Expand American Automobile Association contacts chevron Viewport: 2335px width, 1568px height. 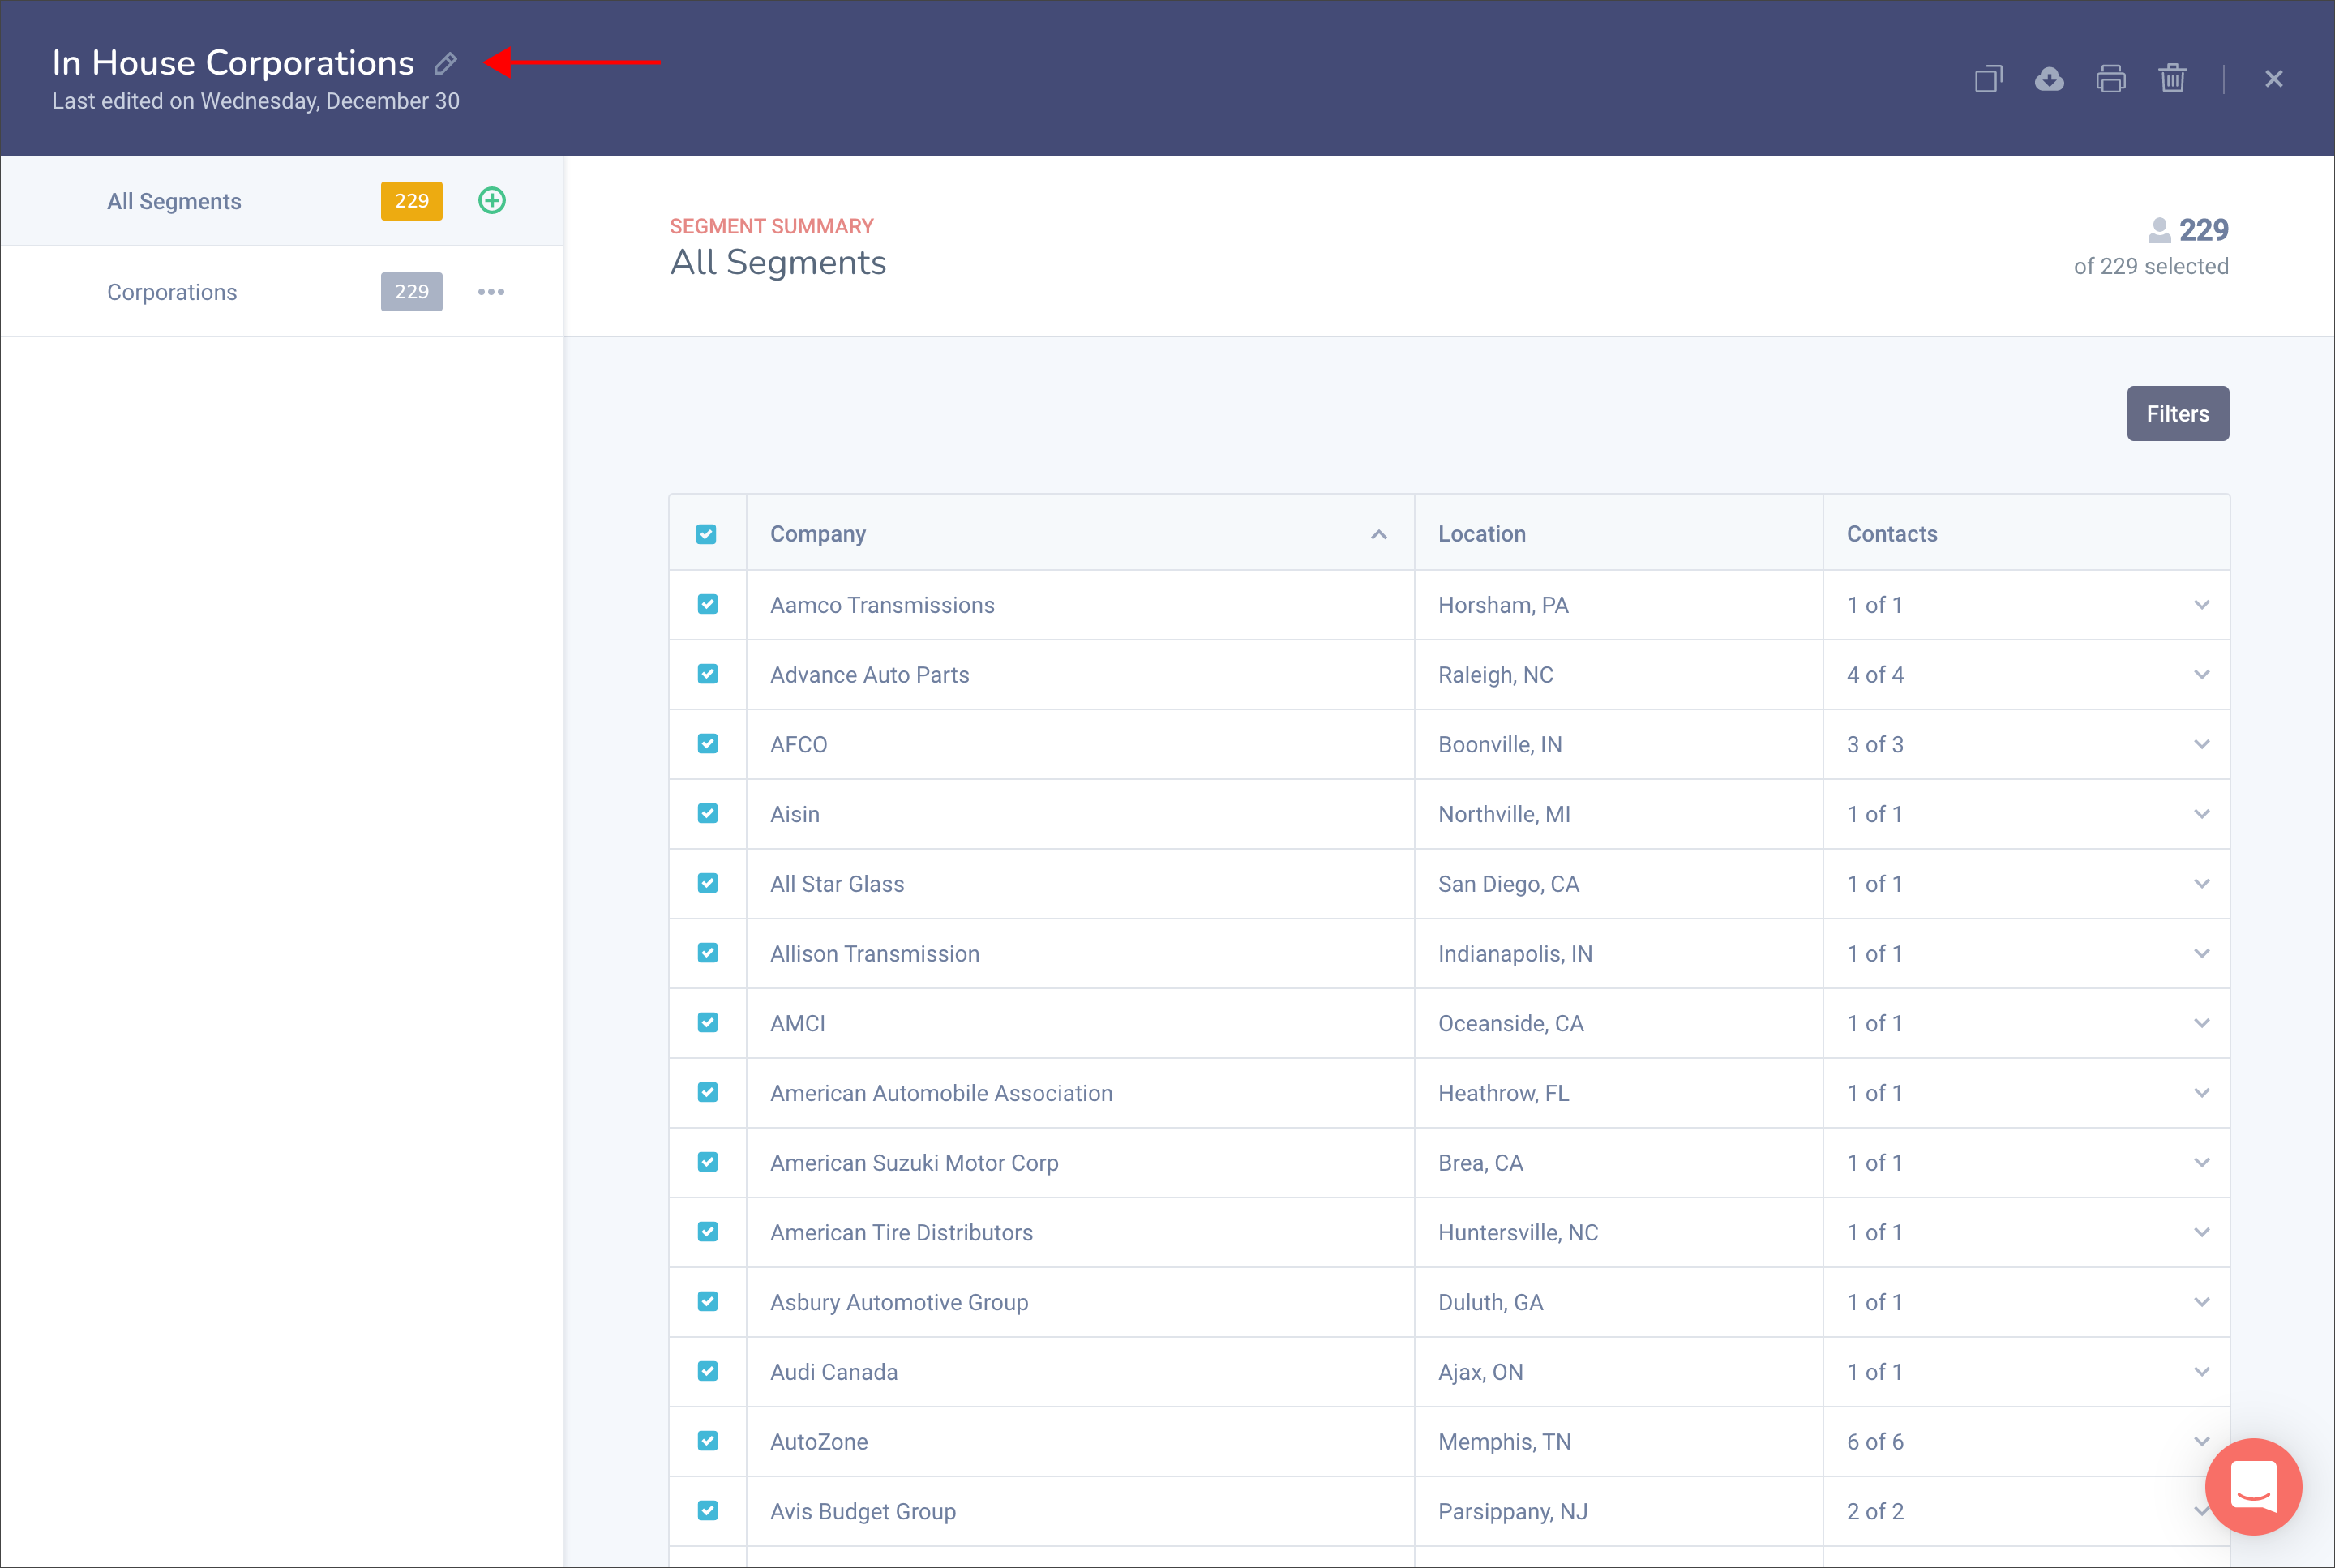2202,1094
